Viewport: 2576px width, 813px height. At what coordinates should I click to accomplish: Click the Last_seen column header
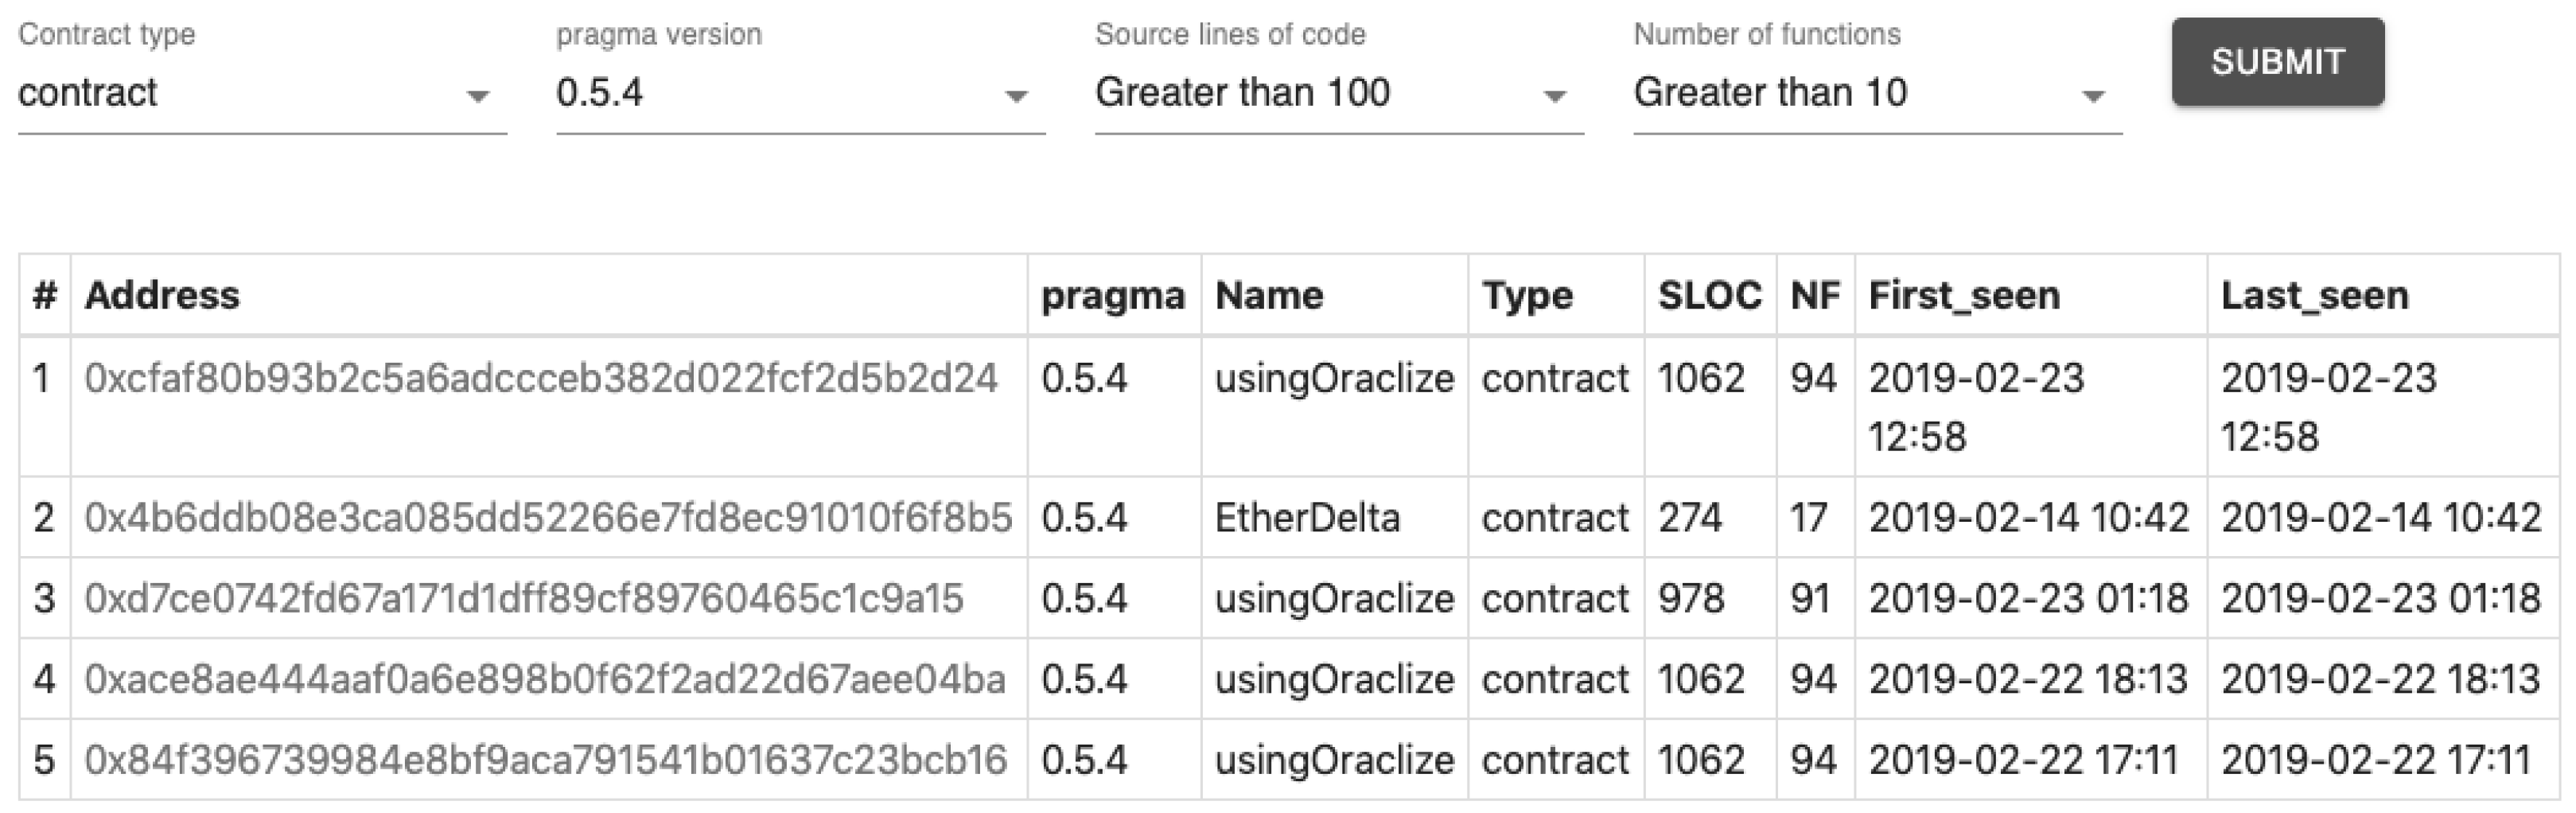[x=2314, y=295]
